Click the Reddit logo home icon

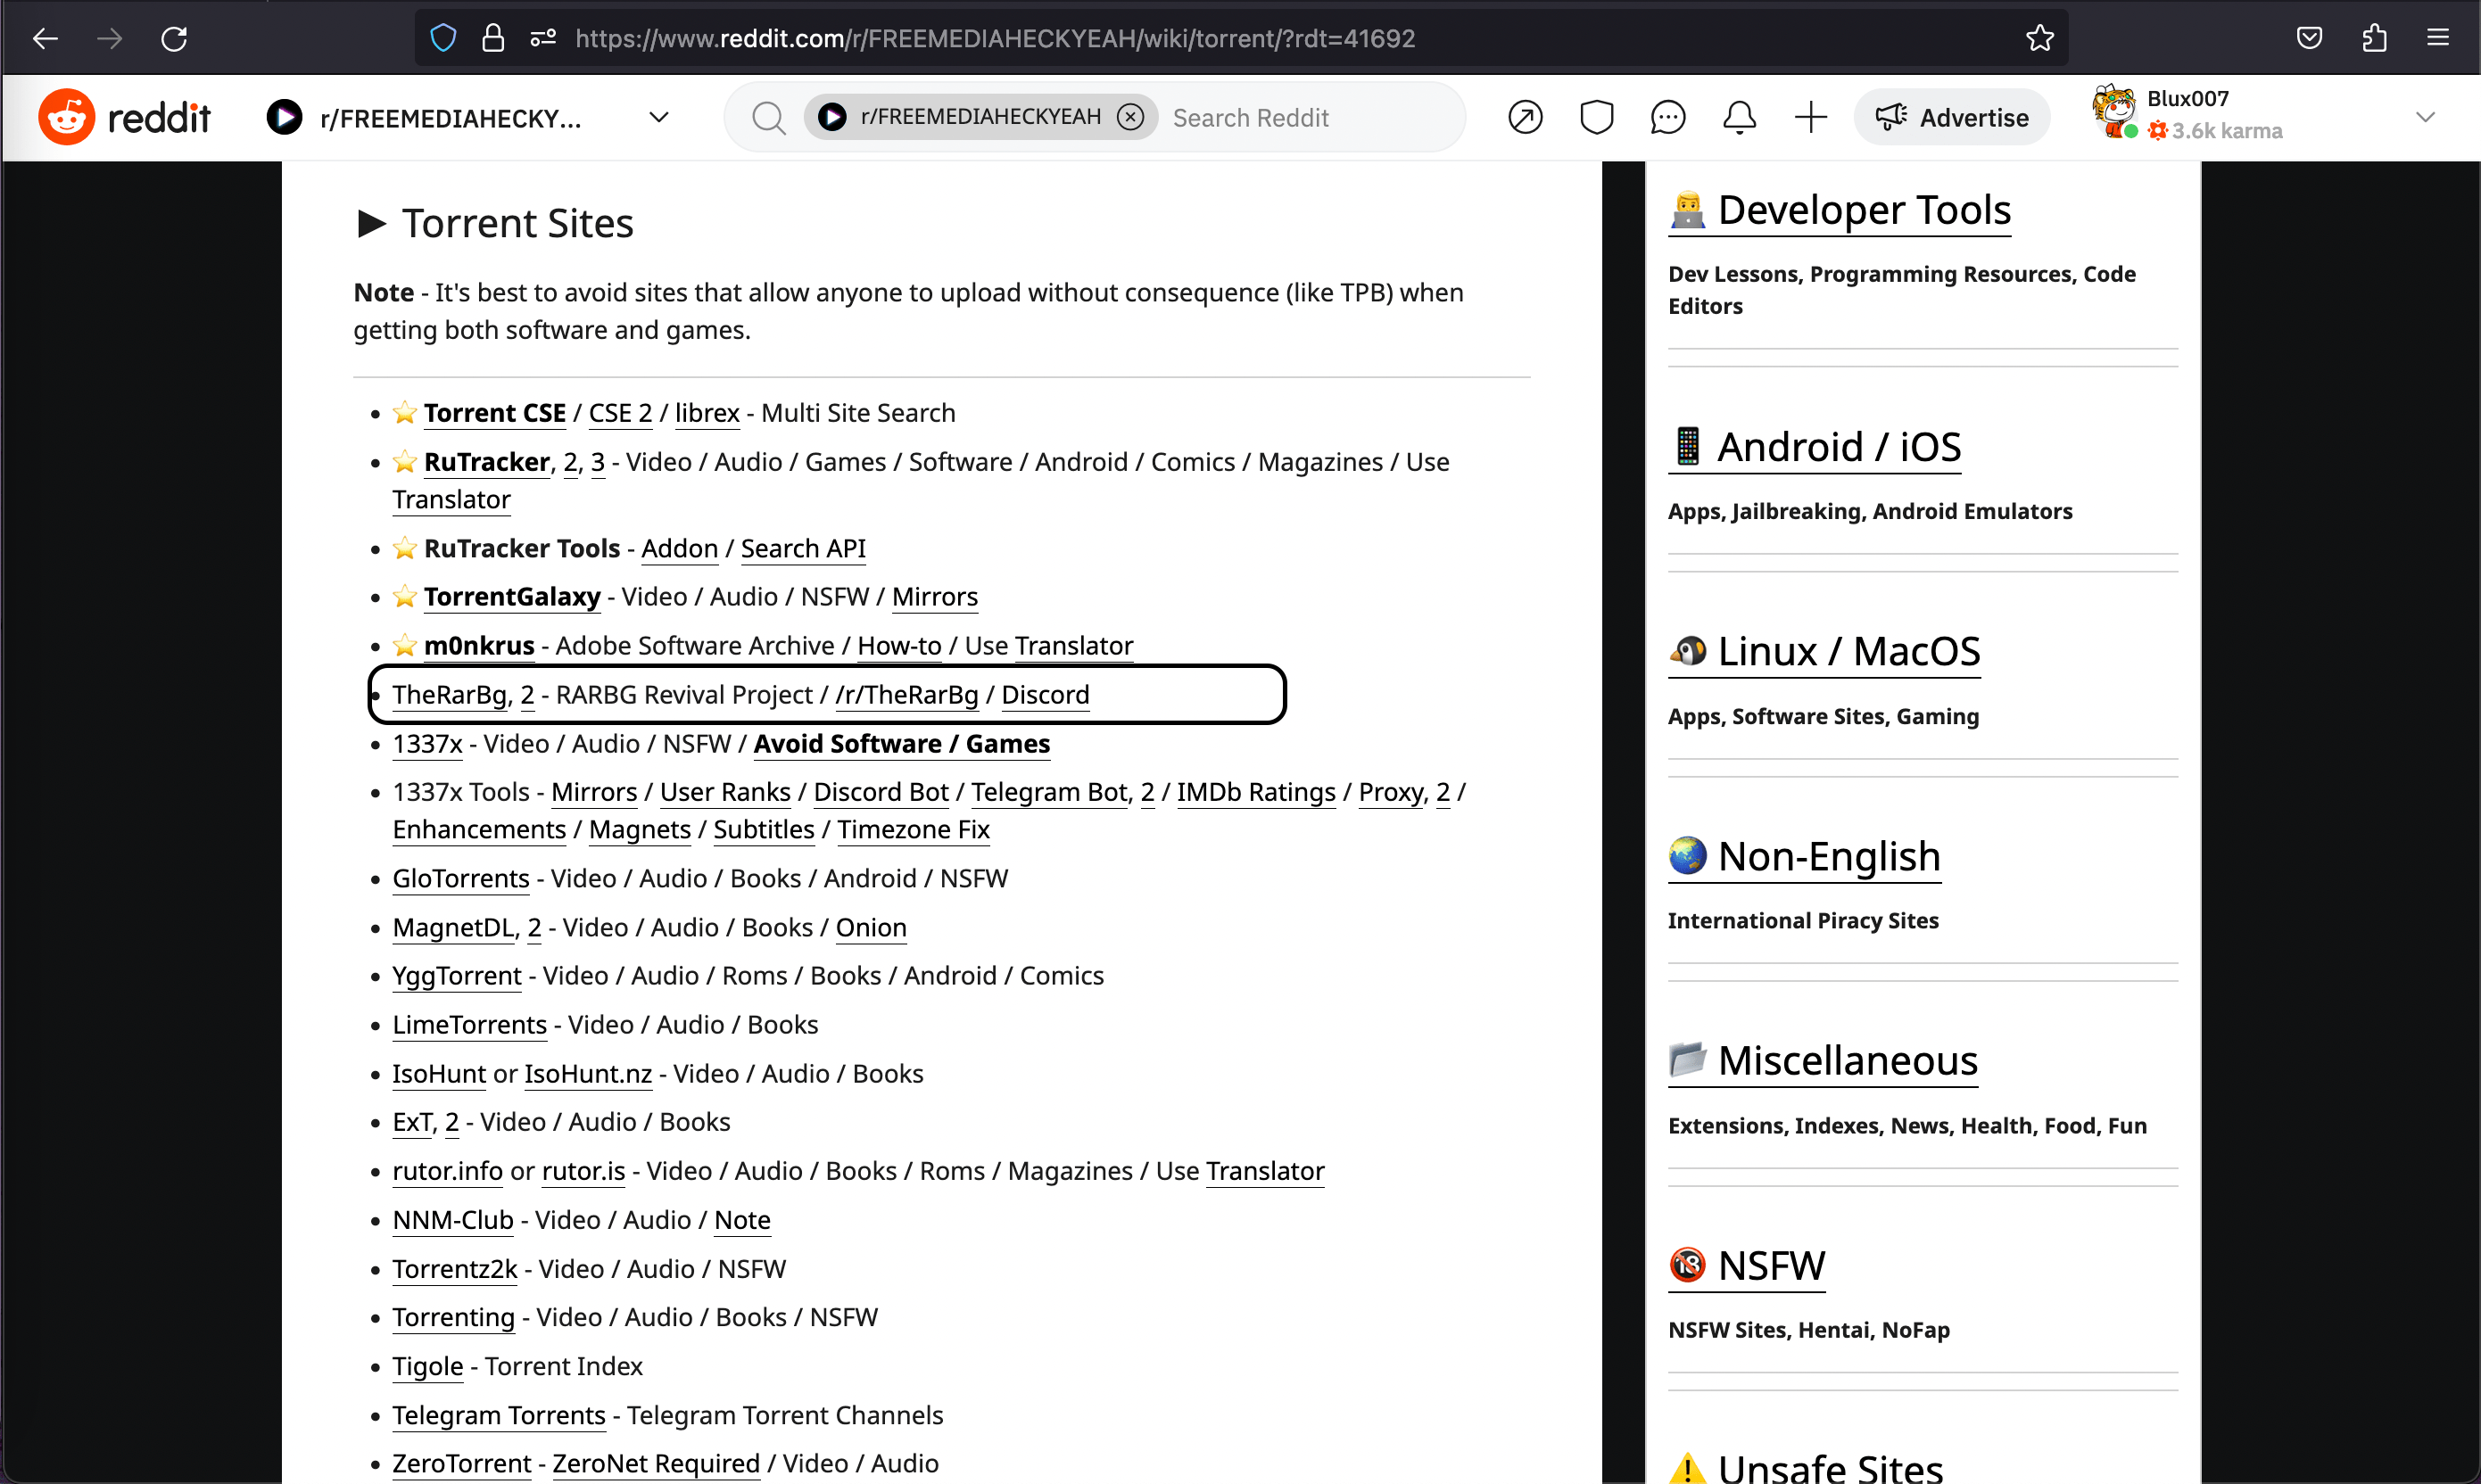(x=66, y=117)
